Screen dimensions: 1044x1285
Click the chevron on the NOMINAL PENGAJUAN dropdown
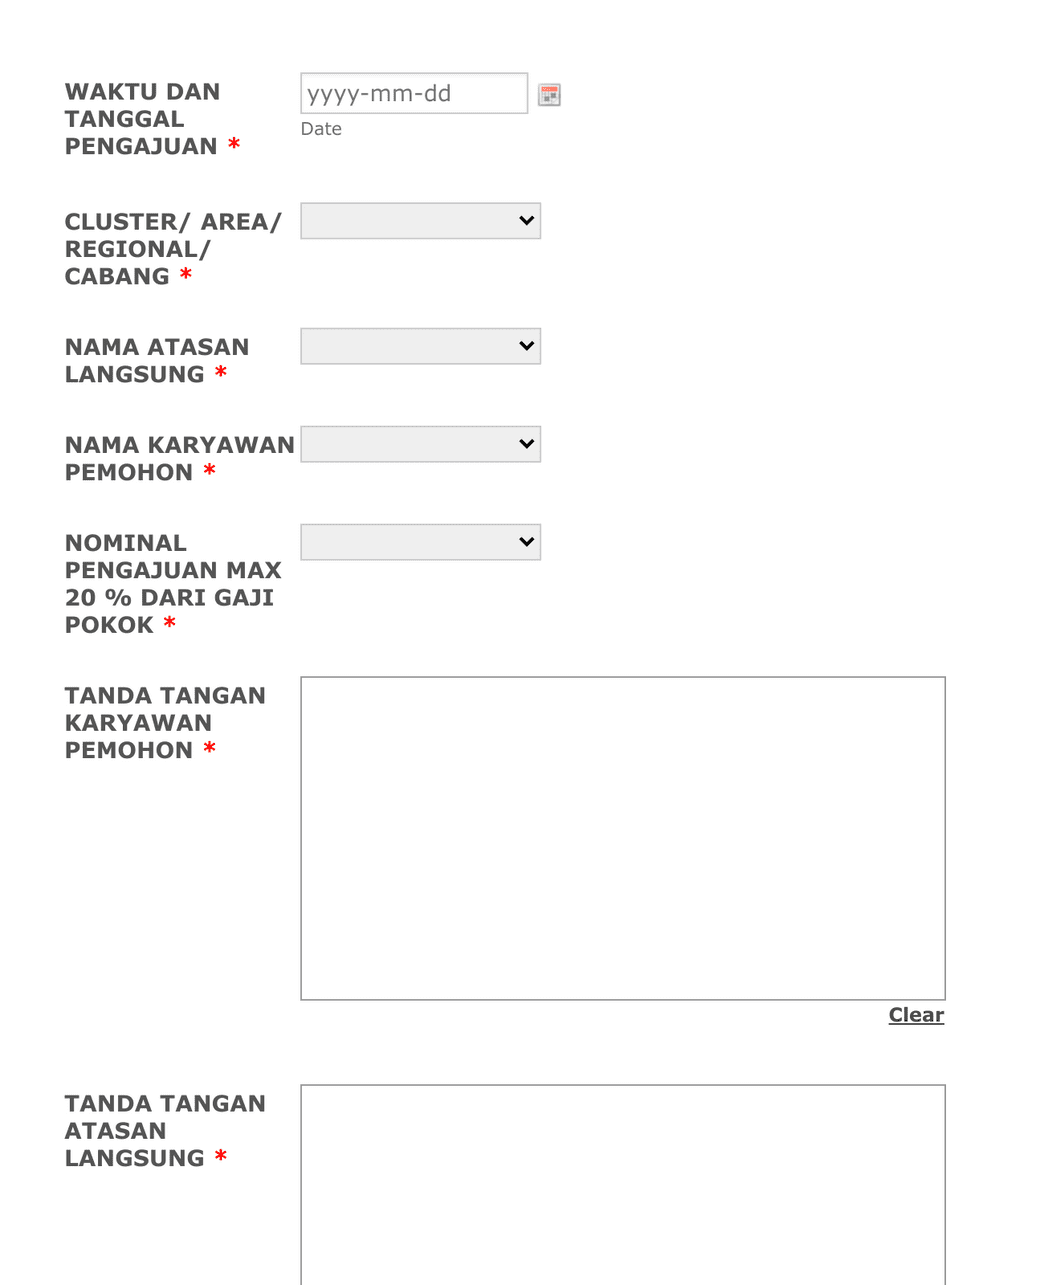point(527,541)
